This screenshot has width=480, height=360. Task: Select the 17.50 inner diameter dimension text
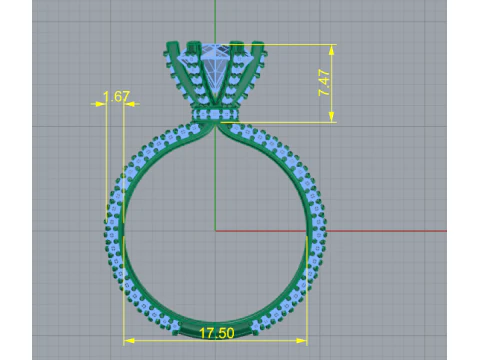tap(217, 333)
